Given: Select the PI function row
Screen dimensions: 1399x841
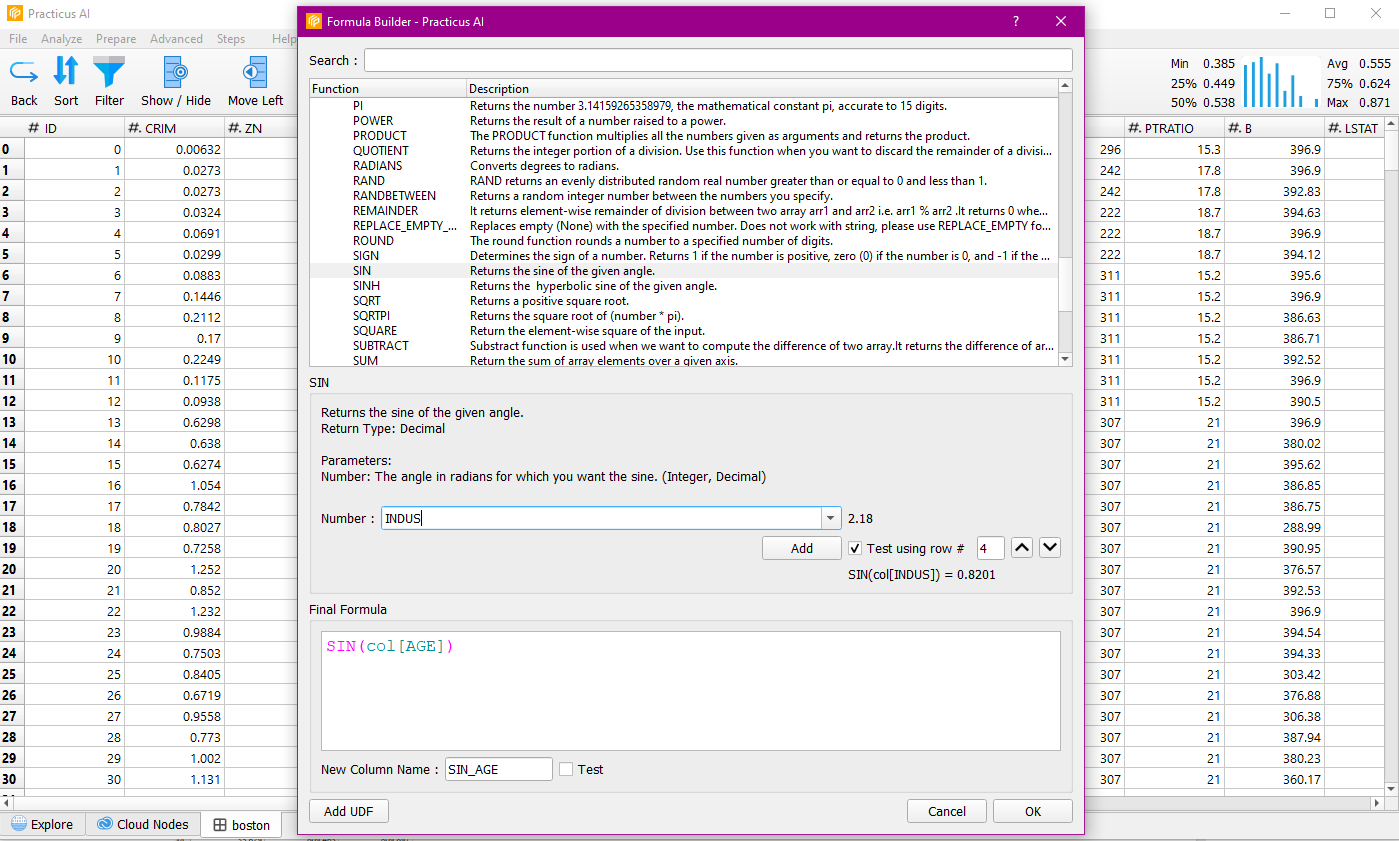Looking at the screenshot, I should tap(684, 106).
